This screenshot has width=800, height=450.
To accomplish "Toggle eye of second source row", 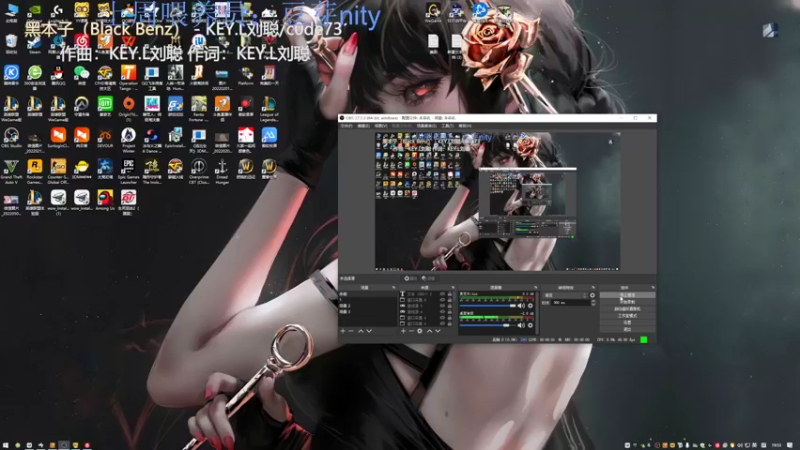I will pyautogui.click(x=442, y=300).
